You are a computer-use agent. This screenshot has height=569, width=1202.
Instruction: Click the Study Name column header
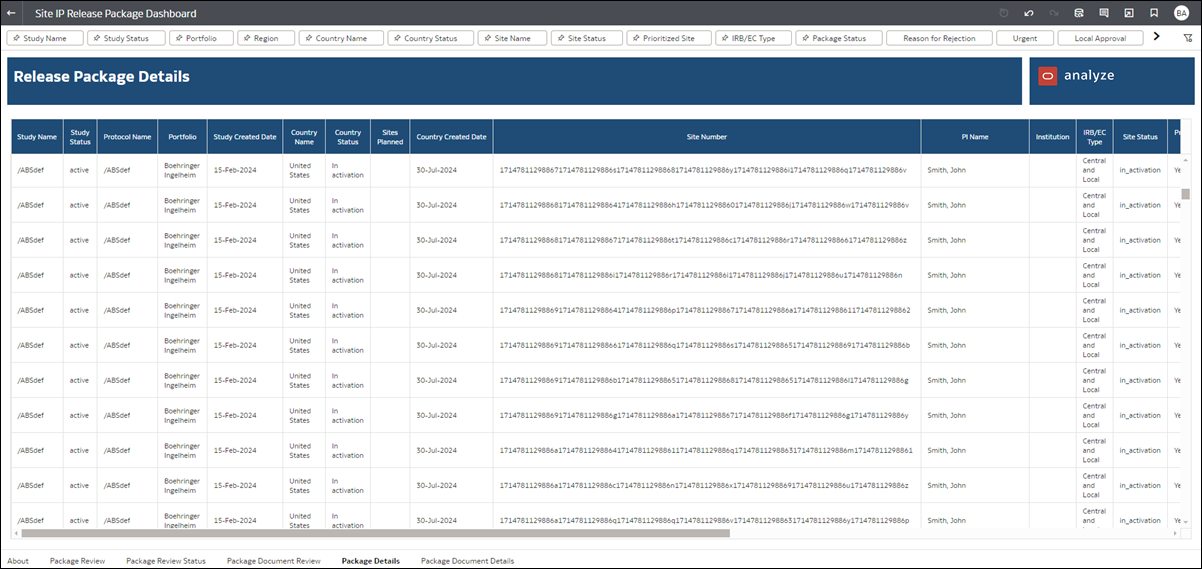(37, 137)
